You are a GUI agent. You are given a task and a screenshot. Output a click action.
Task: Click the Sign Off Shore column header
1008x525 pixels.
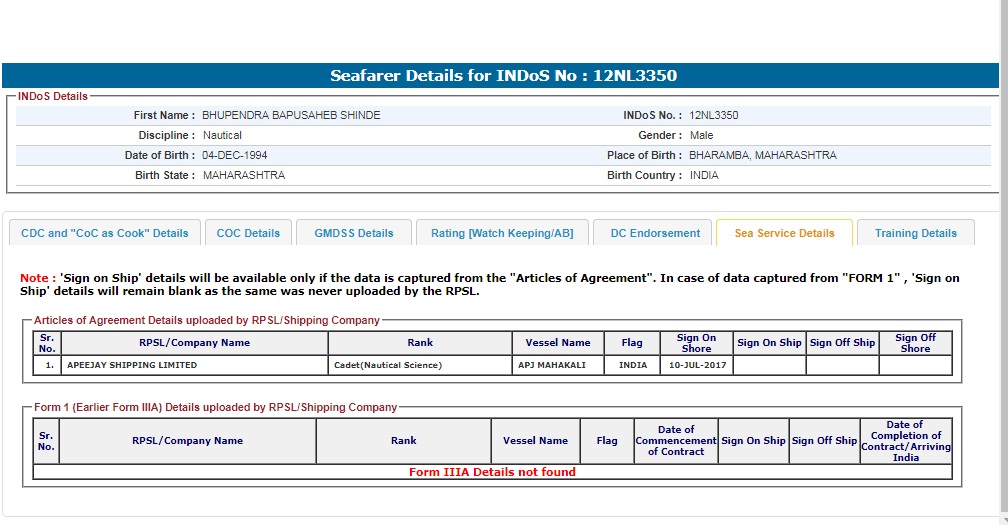[915, 343]
